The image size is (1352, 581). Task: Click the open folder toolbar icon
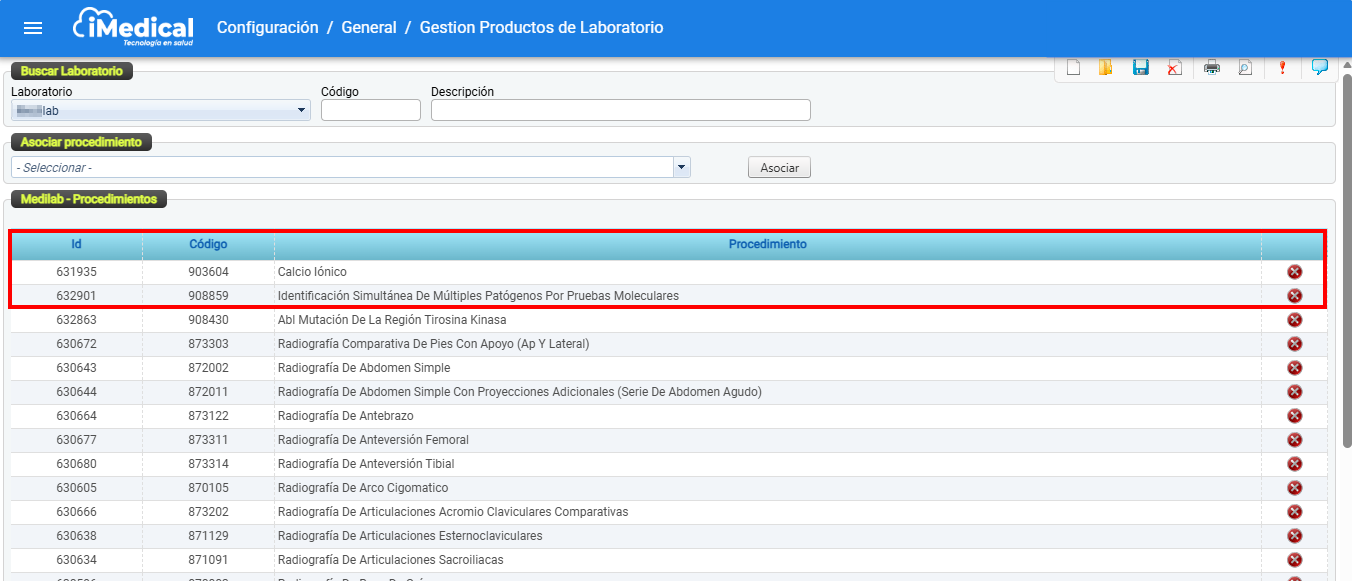coord(1106,68)
